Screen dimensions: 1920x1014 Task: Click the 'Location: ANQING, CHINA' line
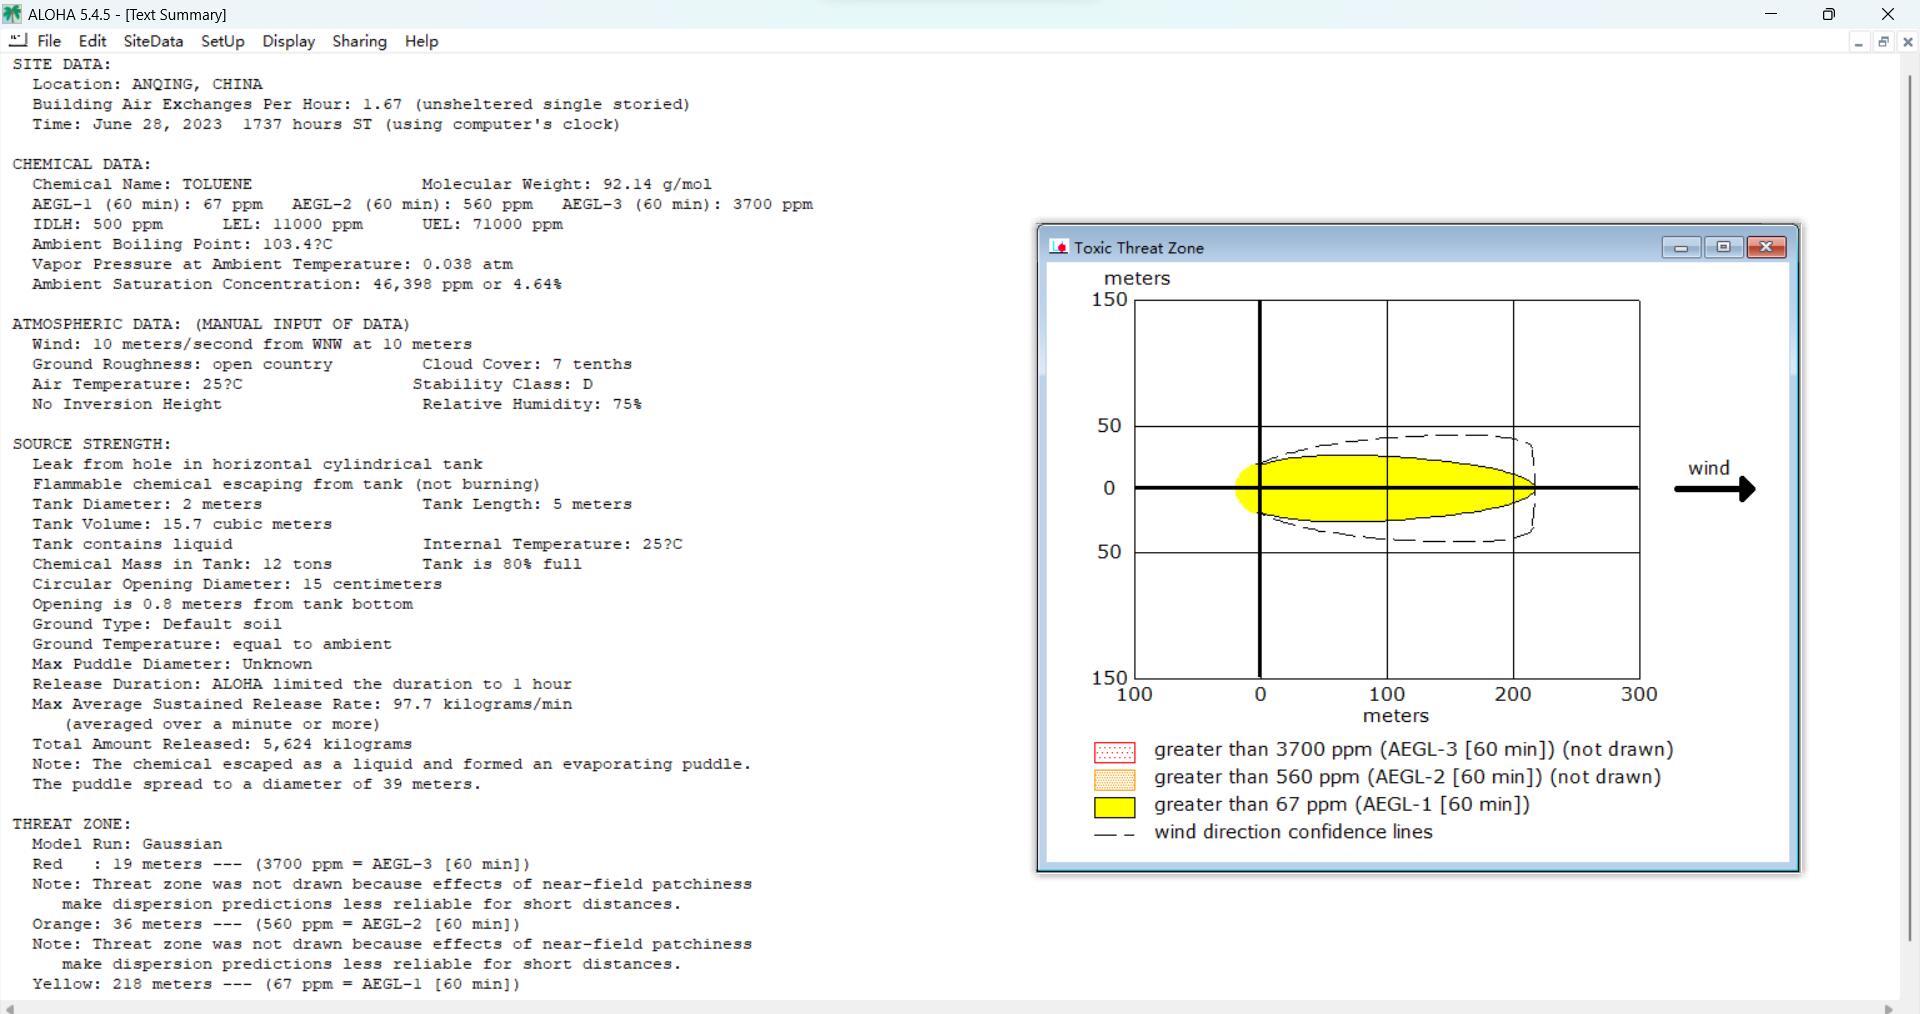pos(147,84)
